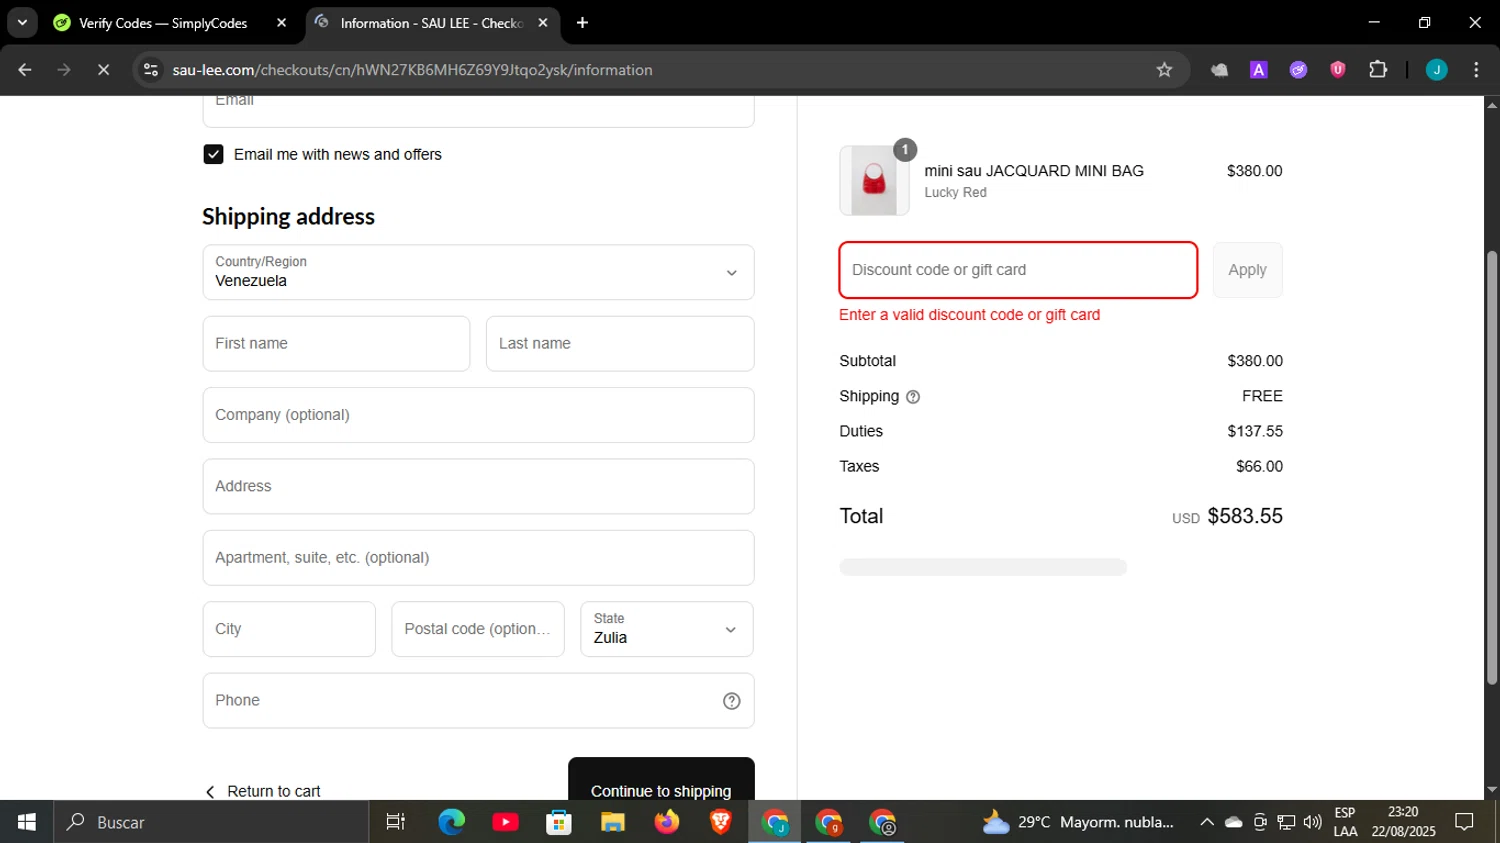Click the pink shield extension icon
Image resolution: width=1500 pixels, height=843 pixels.
point(1338,70)
